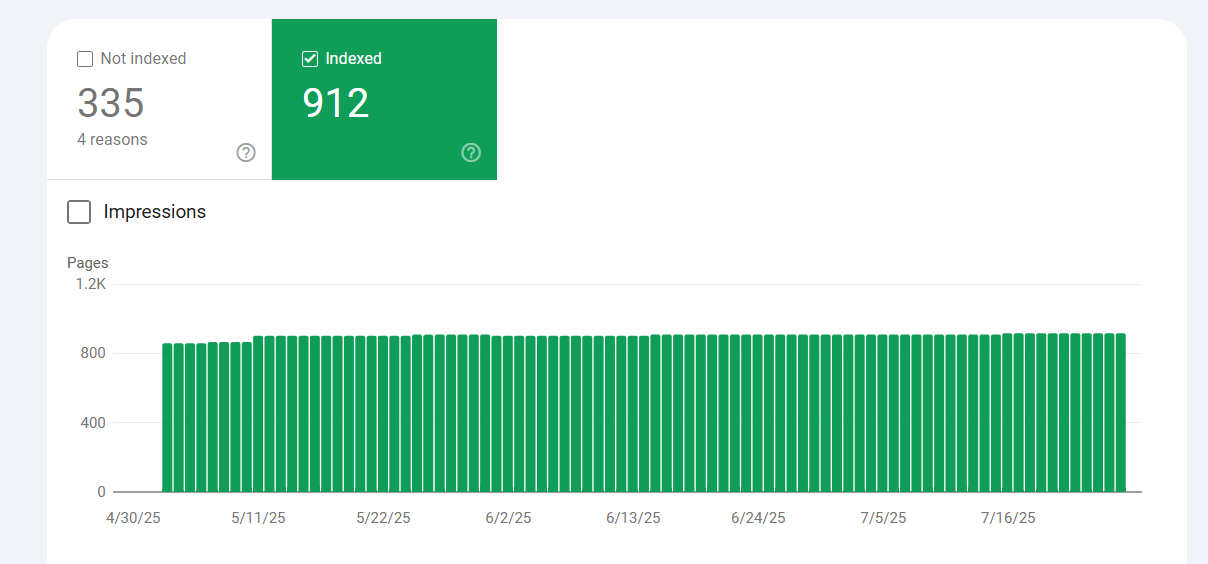Click the 400 axis label

[x=94, y=422]
